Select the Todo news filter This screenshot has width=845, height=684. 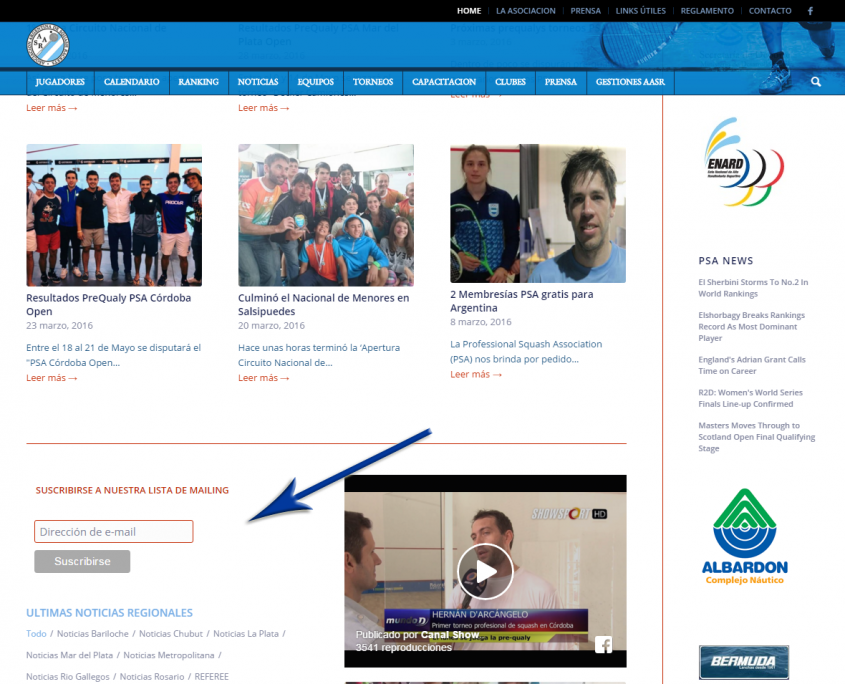tap(36, 633)
